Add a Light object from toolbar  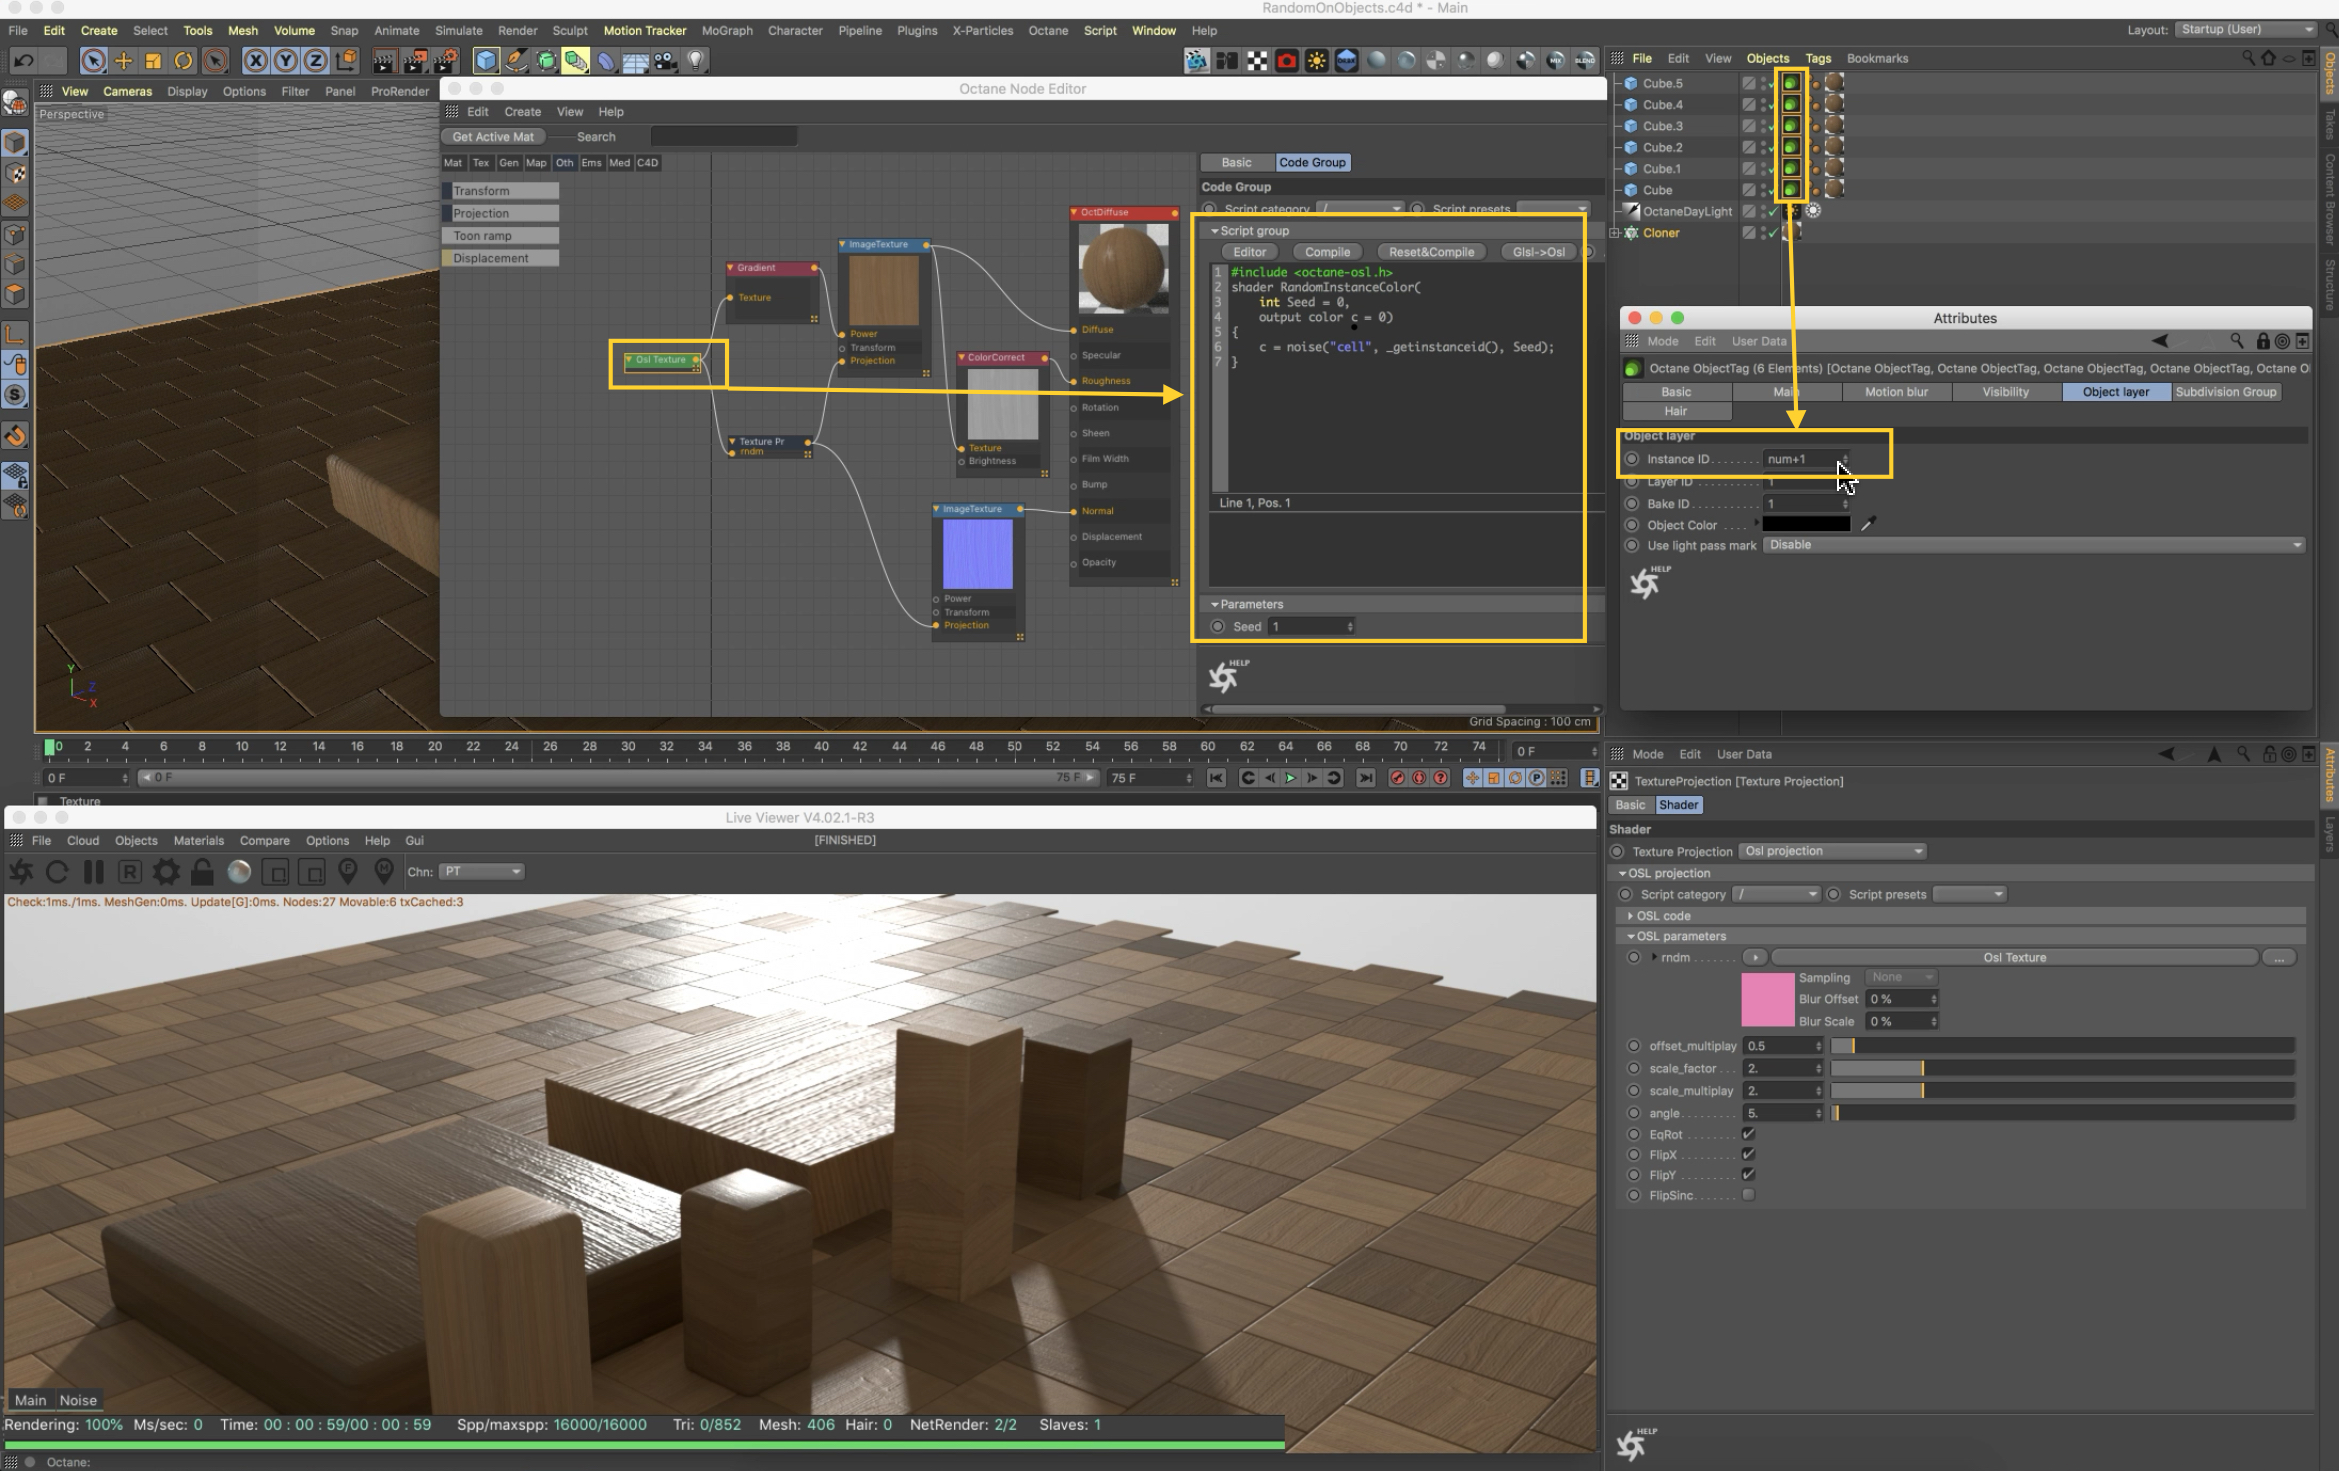pos(696,61)
